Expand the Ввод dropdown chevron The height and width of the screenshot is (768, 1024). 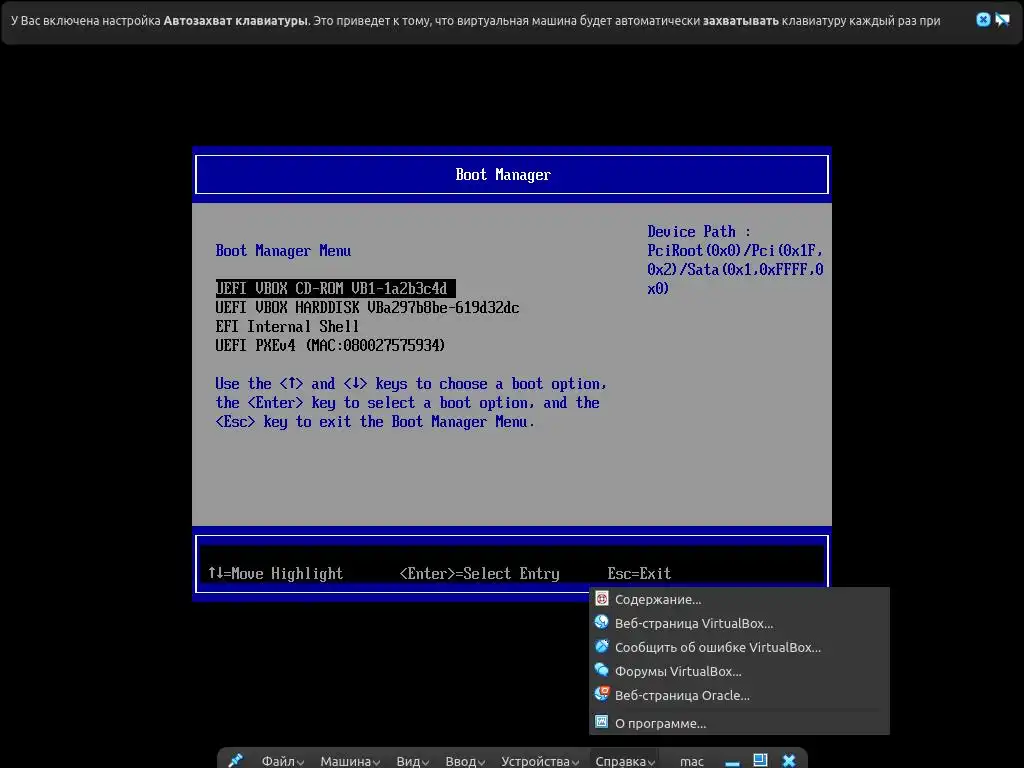(x=481, y=763)
